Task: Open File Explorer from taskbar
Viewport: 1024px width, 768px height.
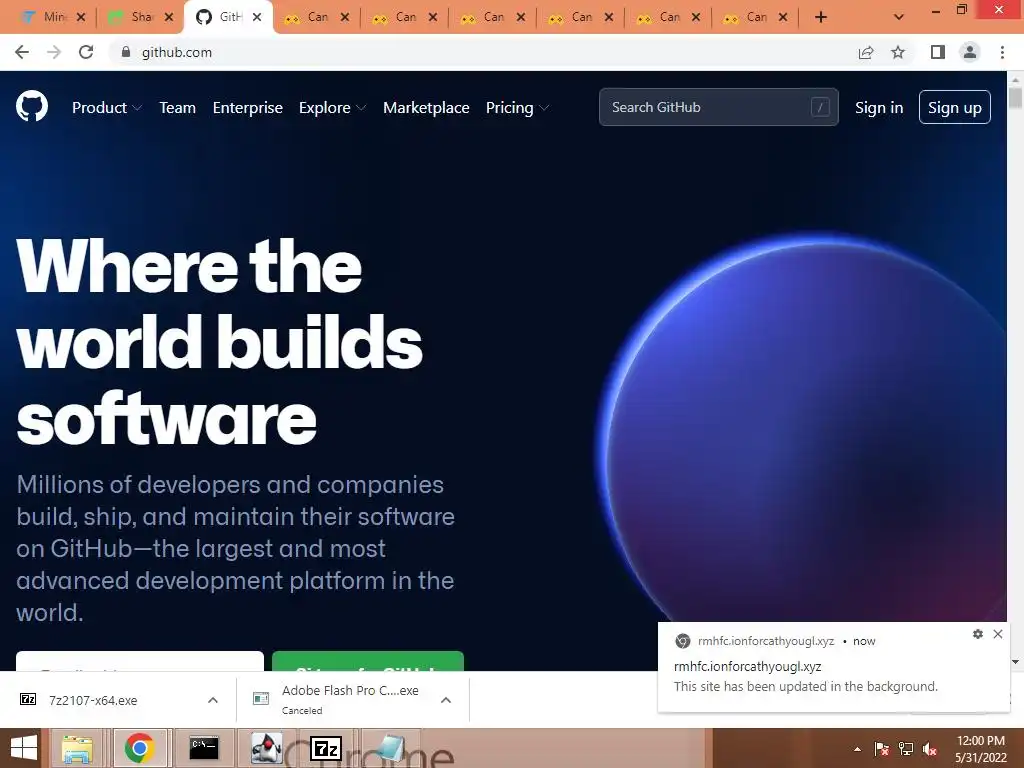Action: 77,748
